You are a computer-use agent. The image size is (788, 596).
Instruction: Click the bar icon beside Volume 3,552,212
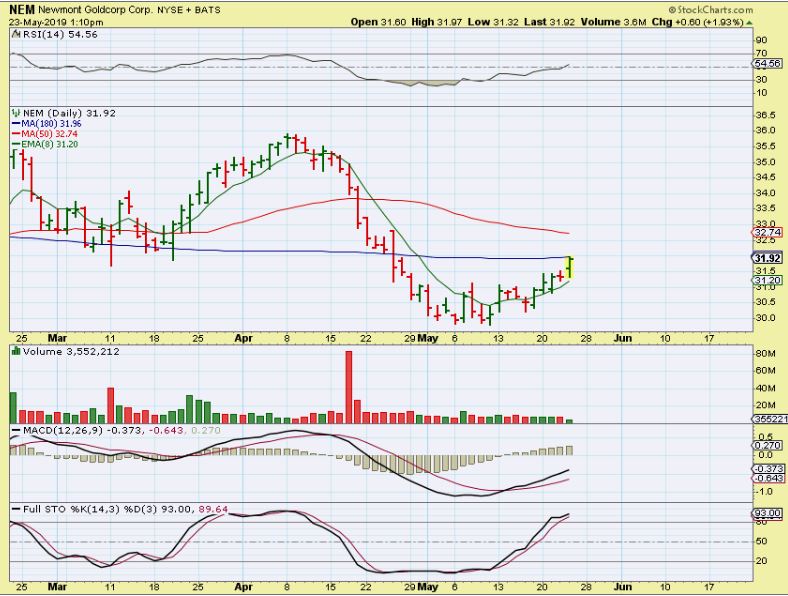tap(16, 351)
